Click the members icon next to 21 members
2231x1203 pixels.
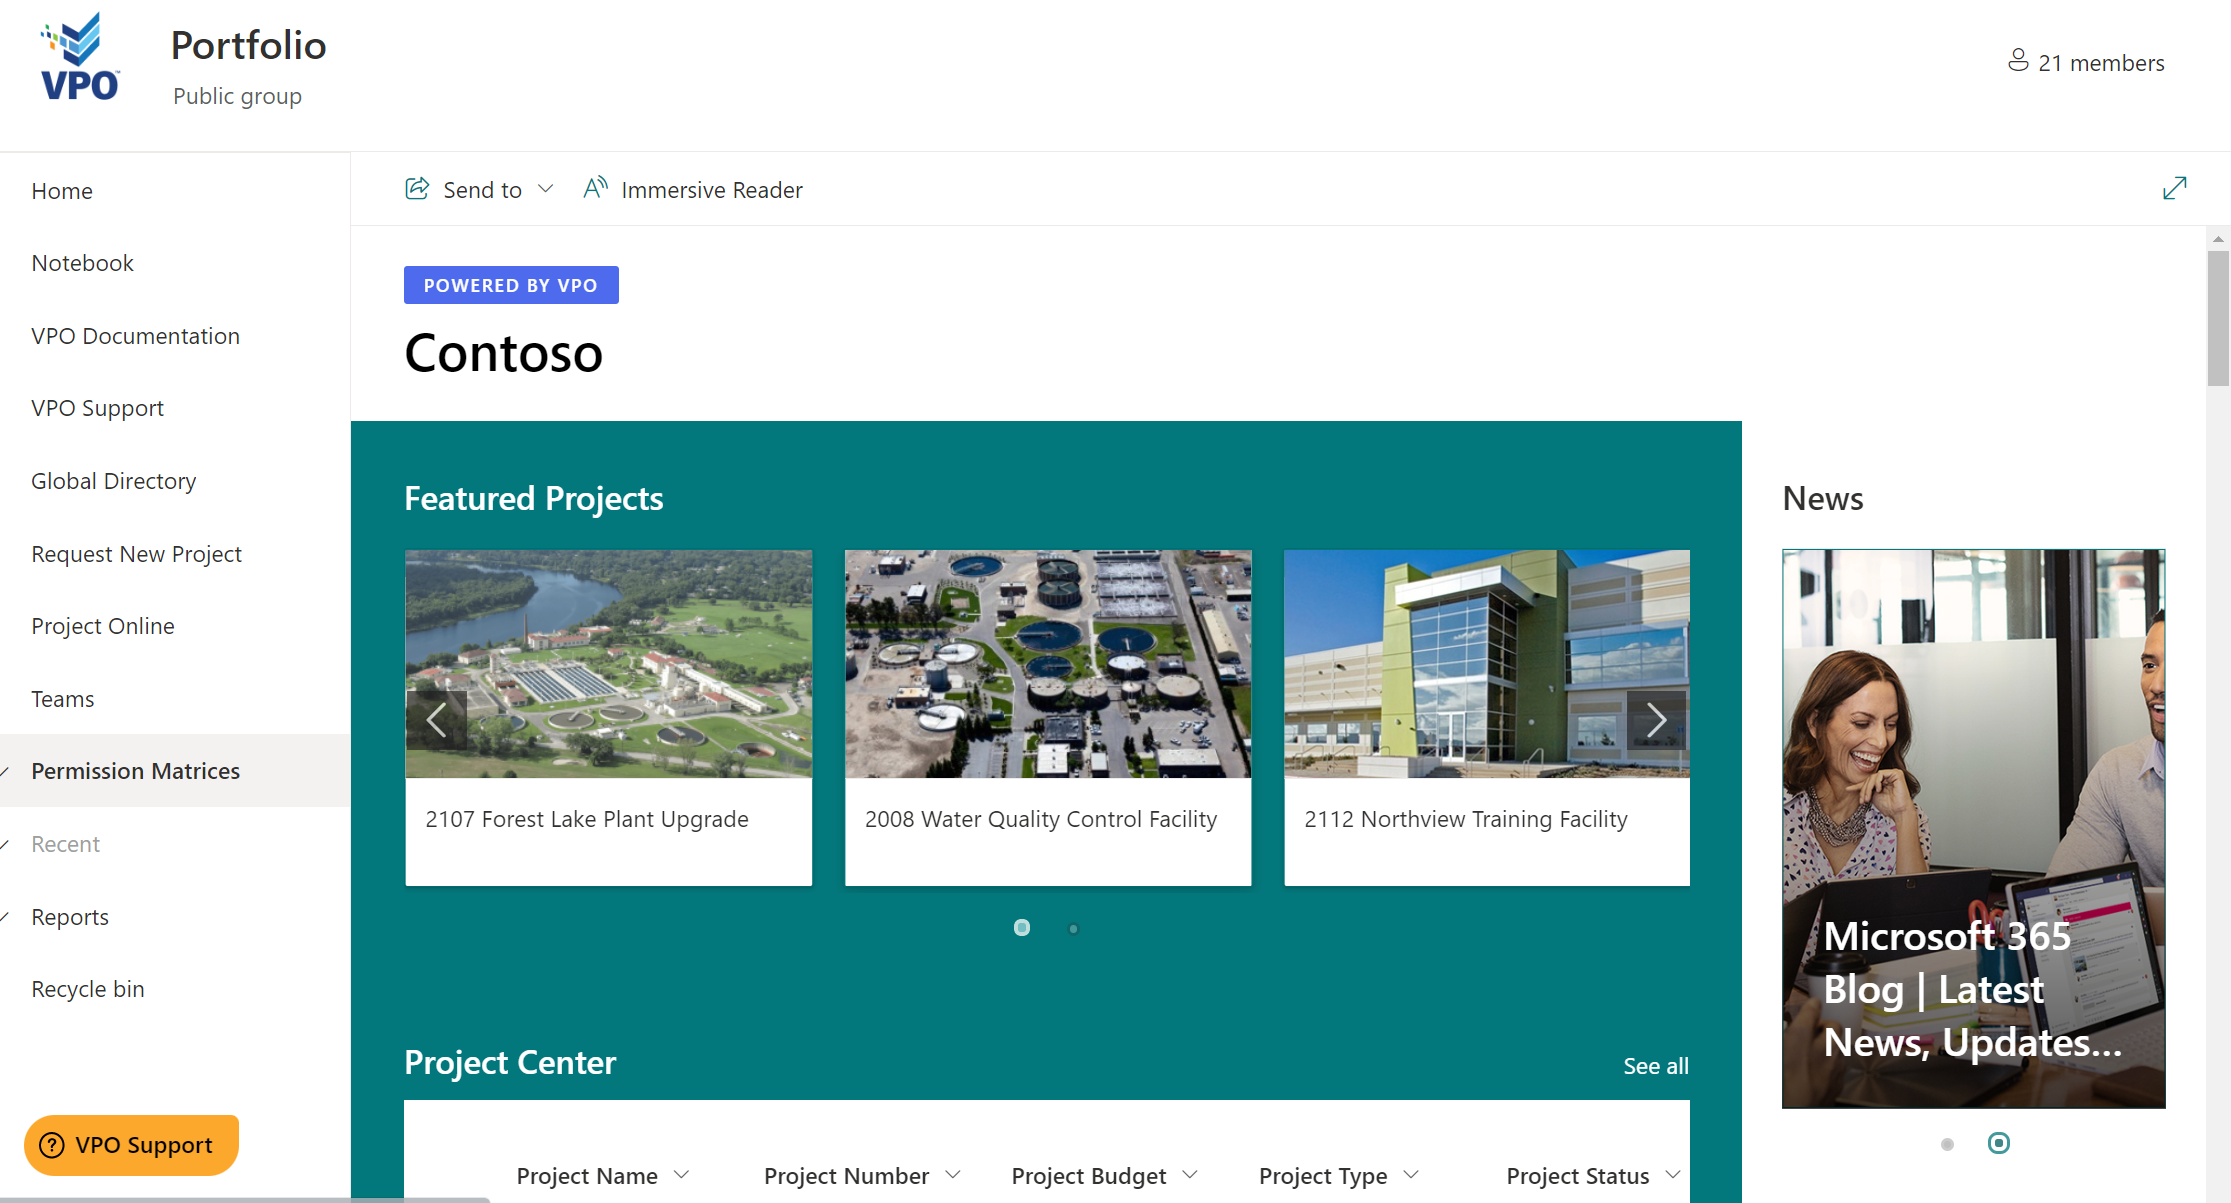(x=2018, y=61)
